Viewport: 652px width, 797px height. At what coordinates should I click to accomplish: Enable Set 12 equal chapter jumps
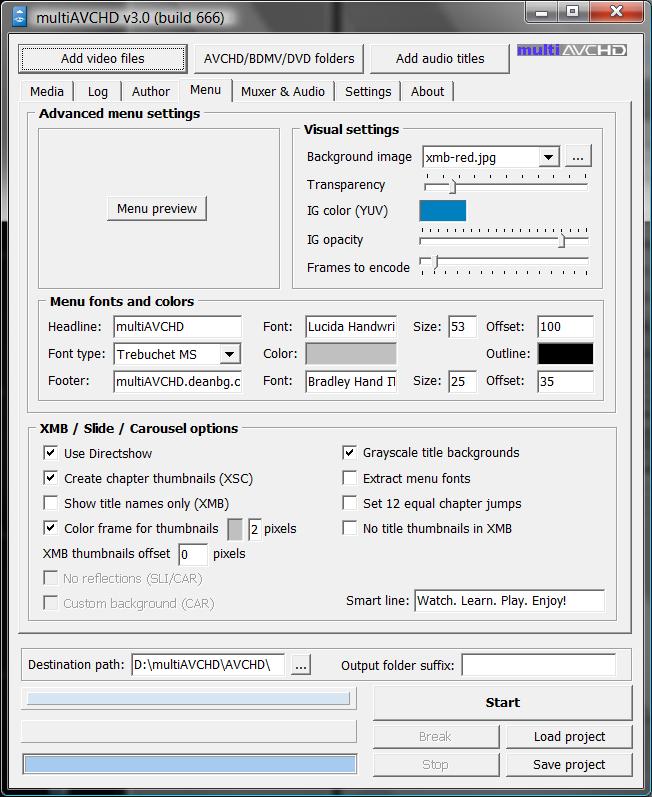[x=350, y=503]
